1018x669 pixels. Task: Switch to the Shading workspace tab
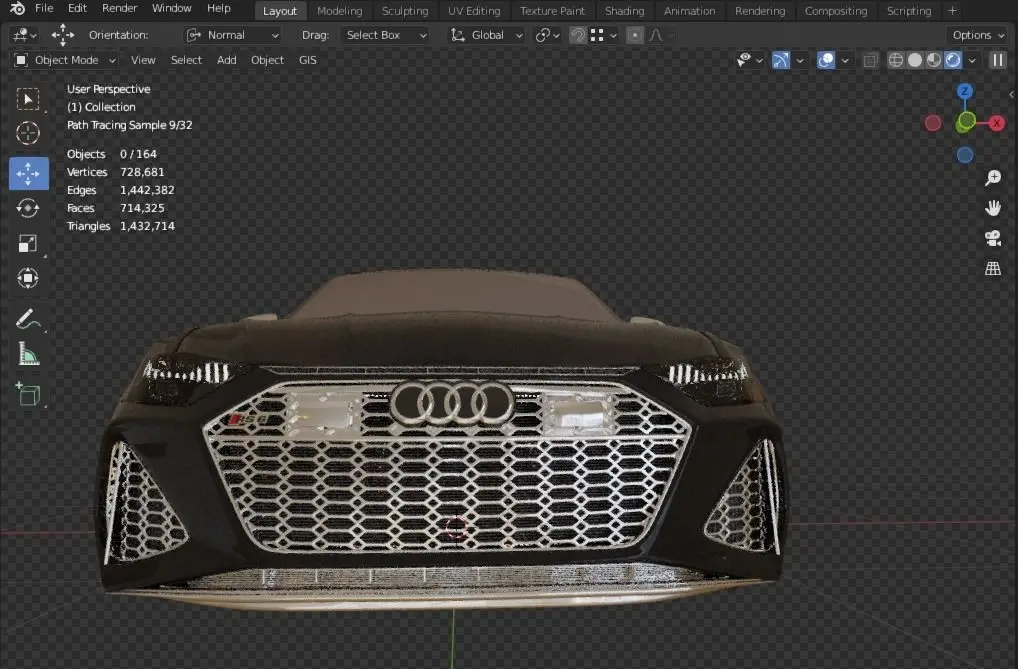coord(624,11)
